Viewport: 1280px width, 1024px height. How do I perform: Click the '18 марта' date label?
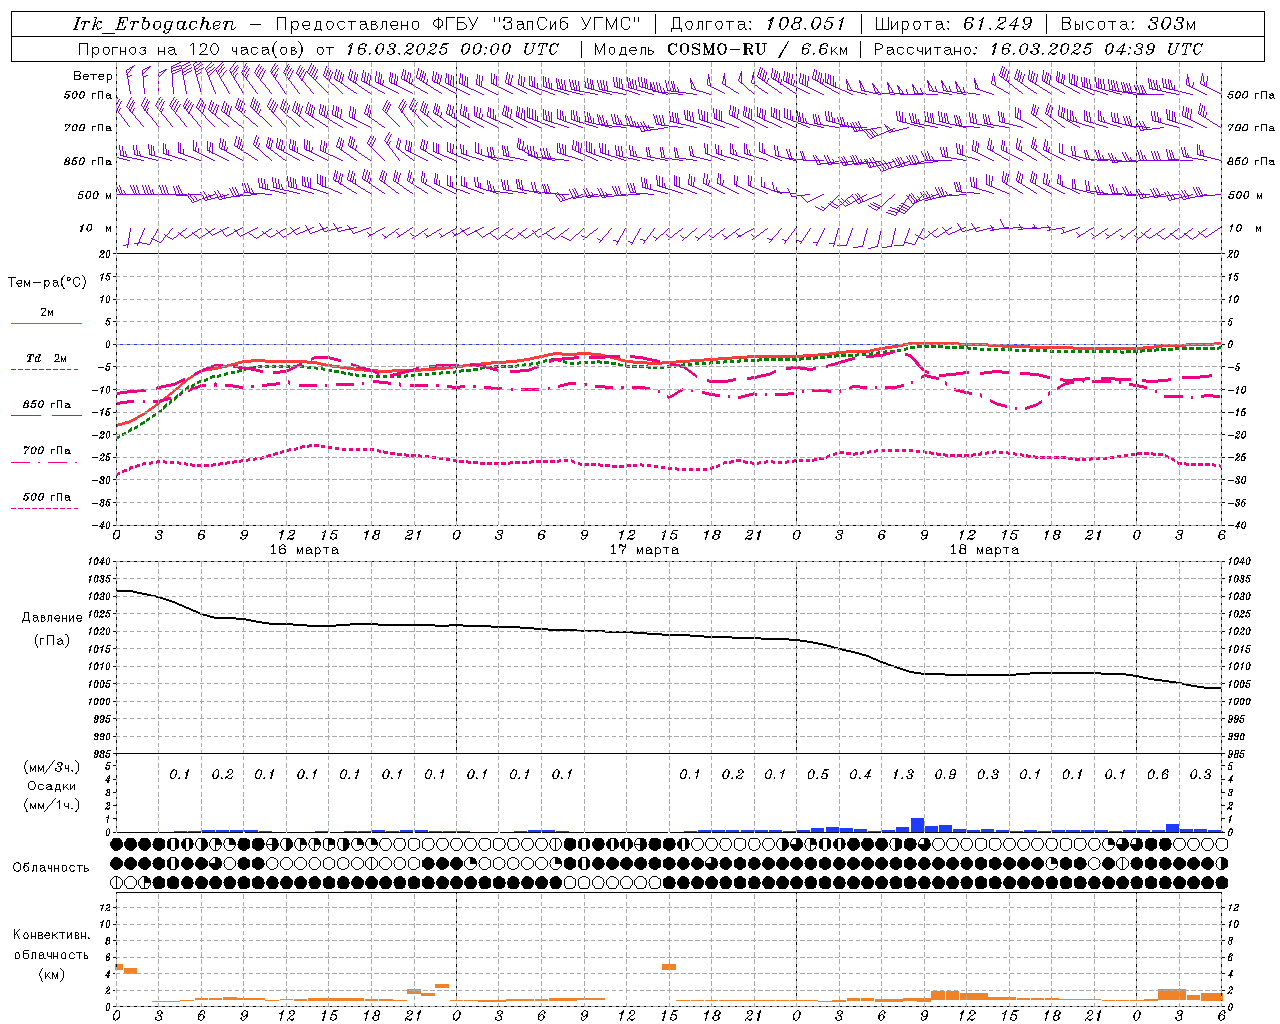(x=984, y=549)
